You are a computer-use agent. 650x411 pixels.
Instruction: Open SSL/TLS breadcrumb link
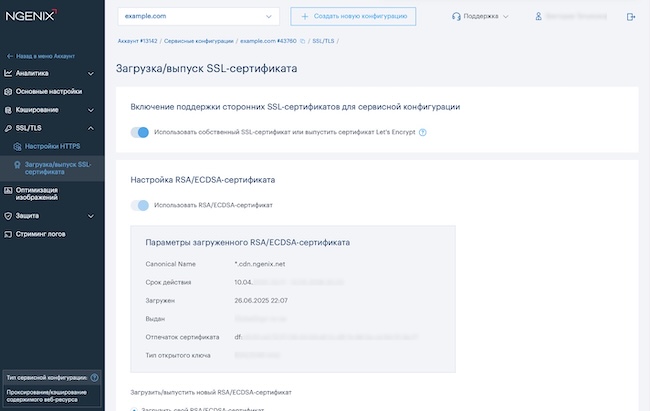coord(323,41)
